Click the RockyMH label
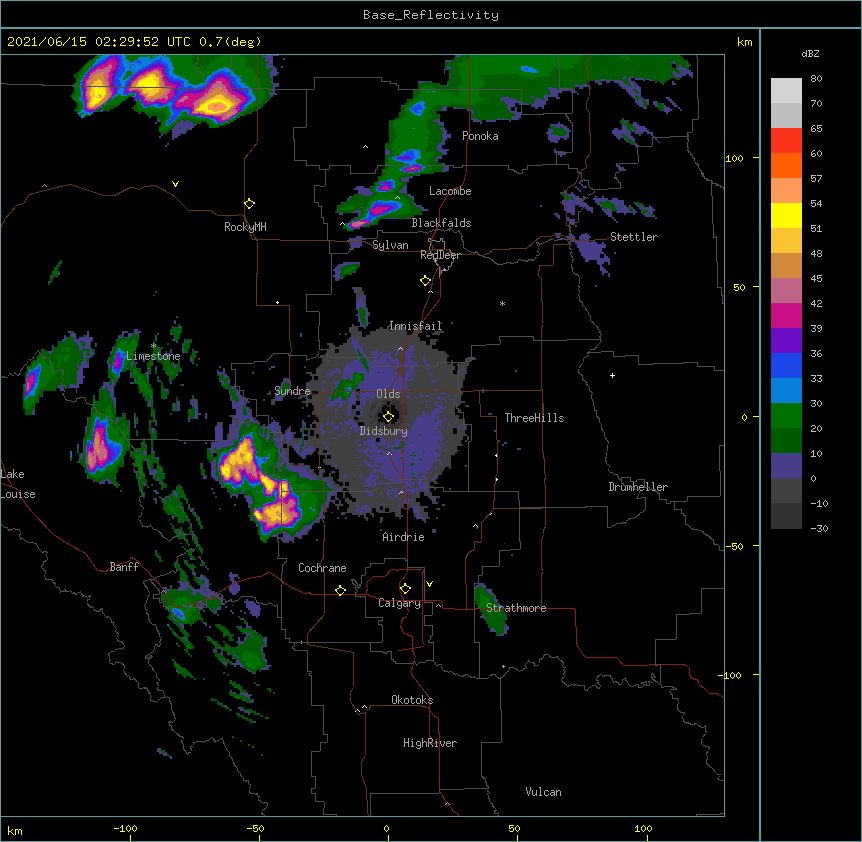862x842 pixels. click(x=245, y=226)
